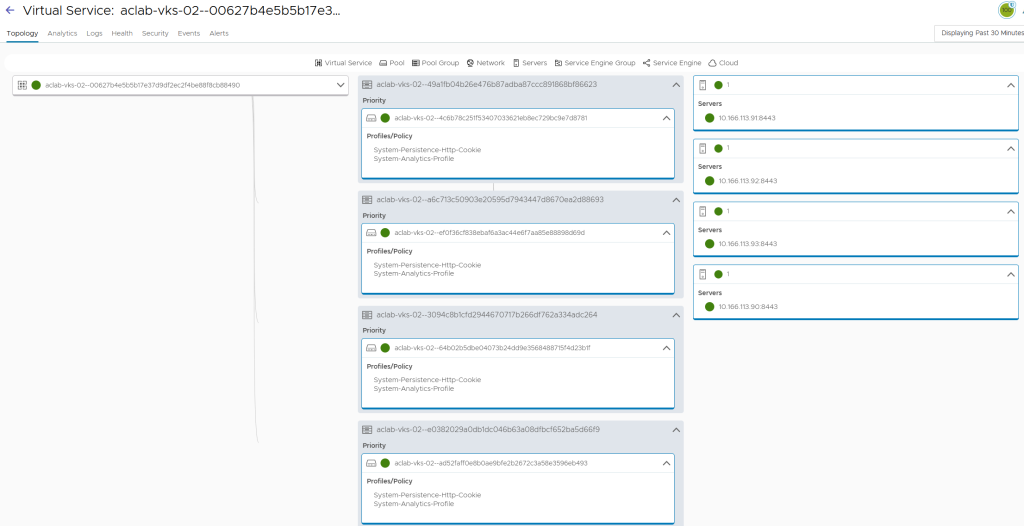The image size is (1024, 526).
Task: Click the Cloud legend icon
Action: pos(712,63)
